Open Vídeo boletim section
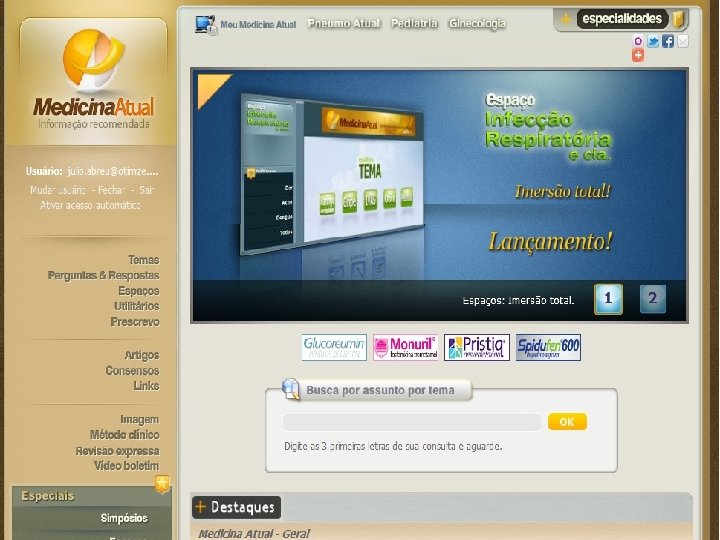The image size is (720, 540). point(126,466)
